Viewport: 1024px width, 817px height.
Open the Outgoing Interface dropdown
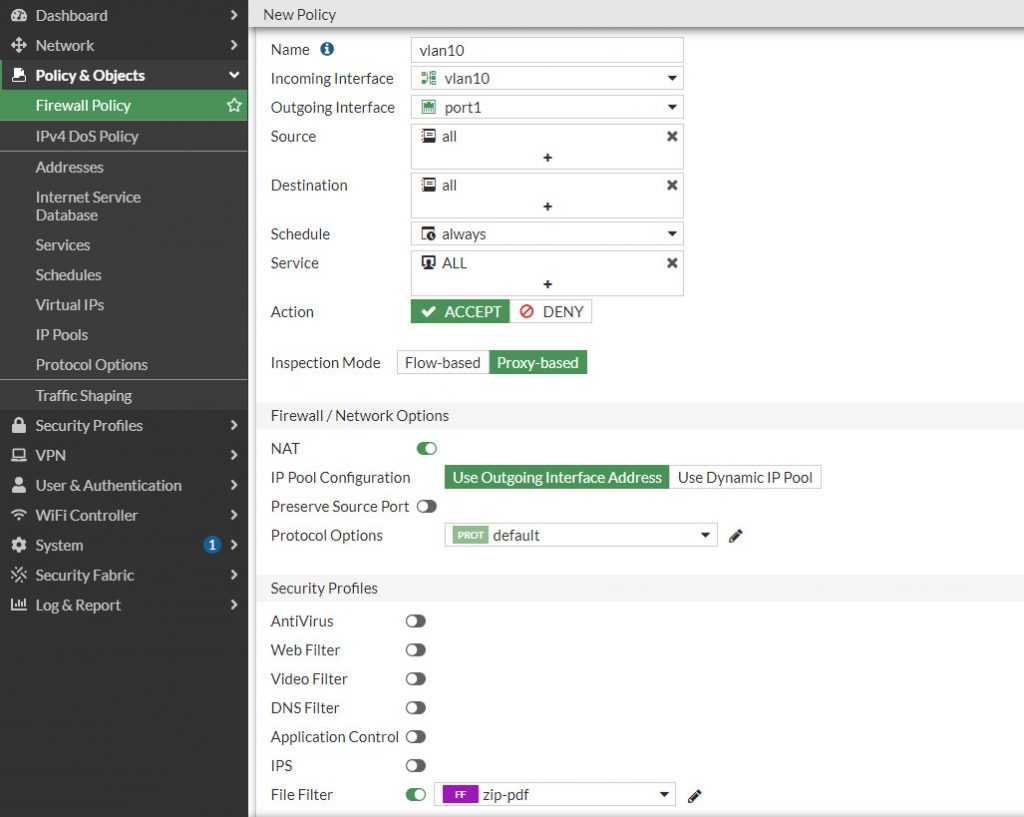click(674, 107)
